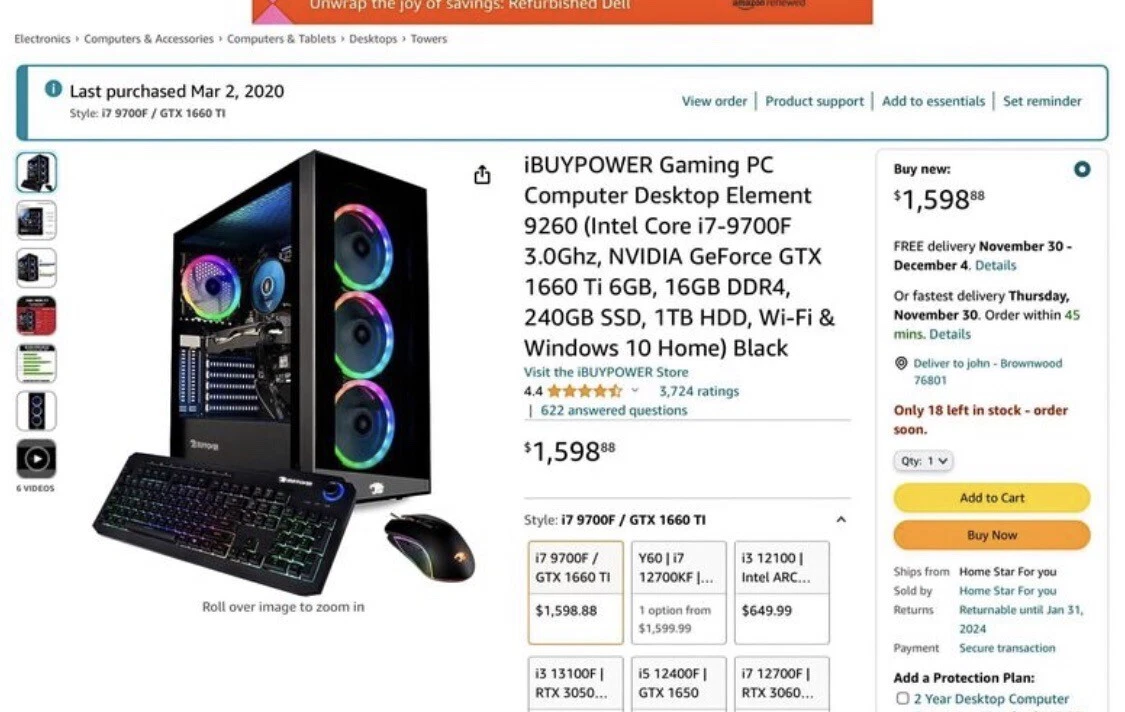Open the View order link
Viewport: 1125px width, 712px height.
[x=714, y=101]
